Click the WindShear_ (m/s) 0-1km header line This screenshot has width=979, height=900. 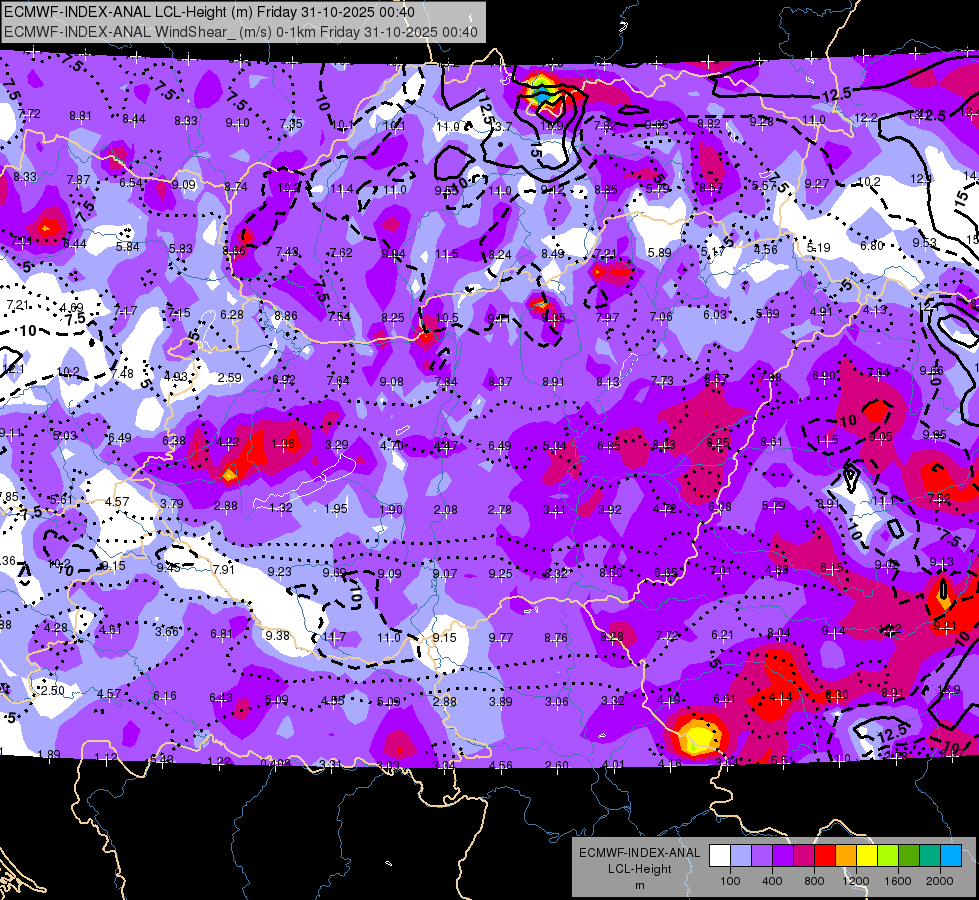pos(241,32)
